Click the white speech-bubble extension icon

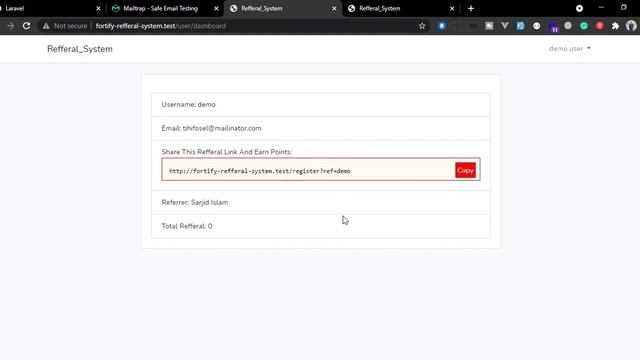click(x=536, y=26)
